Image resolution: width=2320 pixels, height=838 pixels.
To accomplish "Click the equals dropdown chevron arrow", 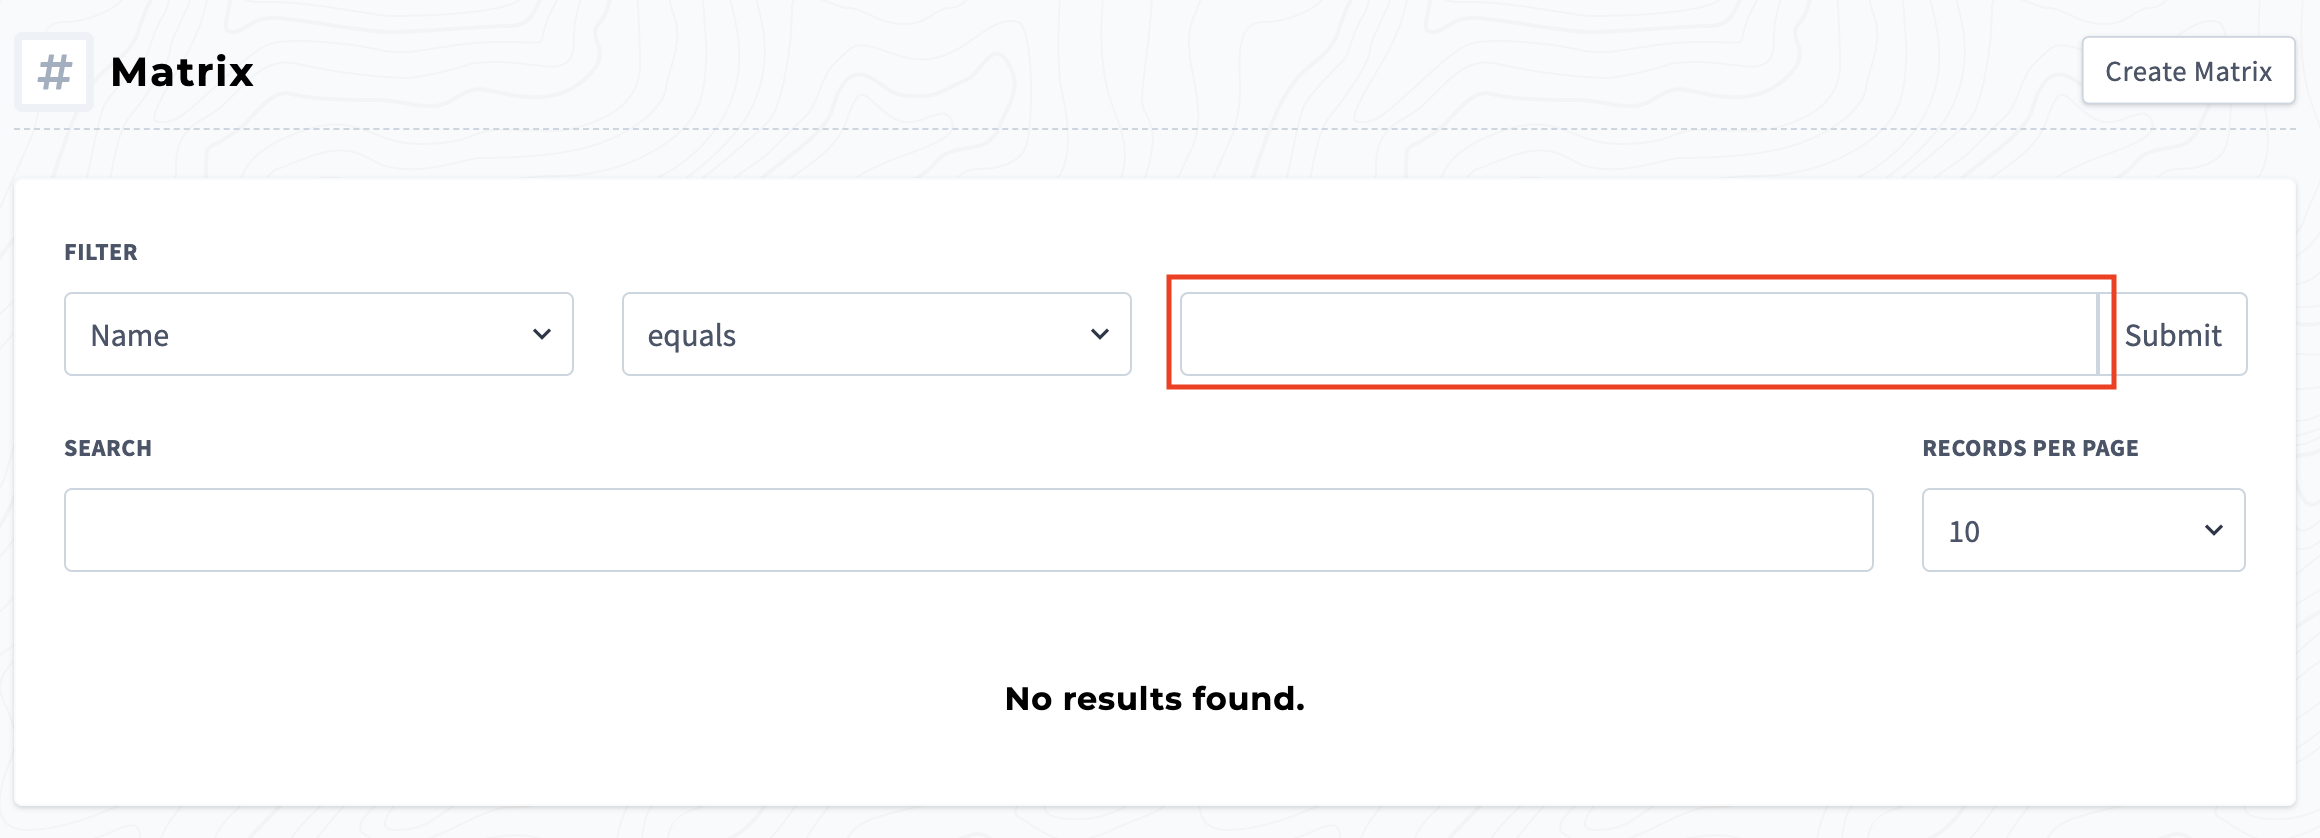I will (1098, 334).
